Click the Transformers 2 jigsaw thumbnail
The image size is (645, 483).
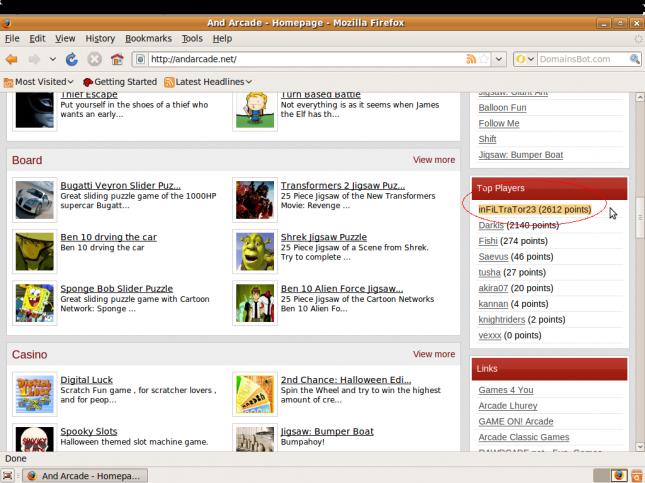255,200
